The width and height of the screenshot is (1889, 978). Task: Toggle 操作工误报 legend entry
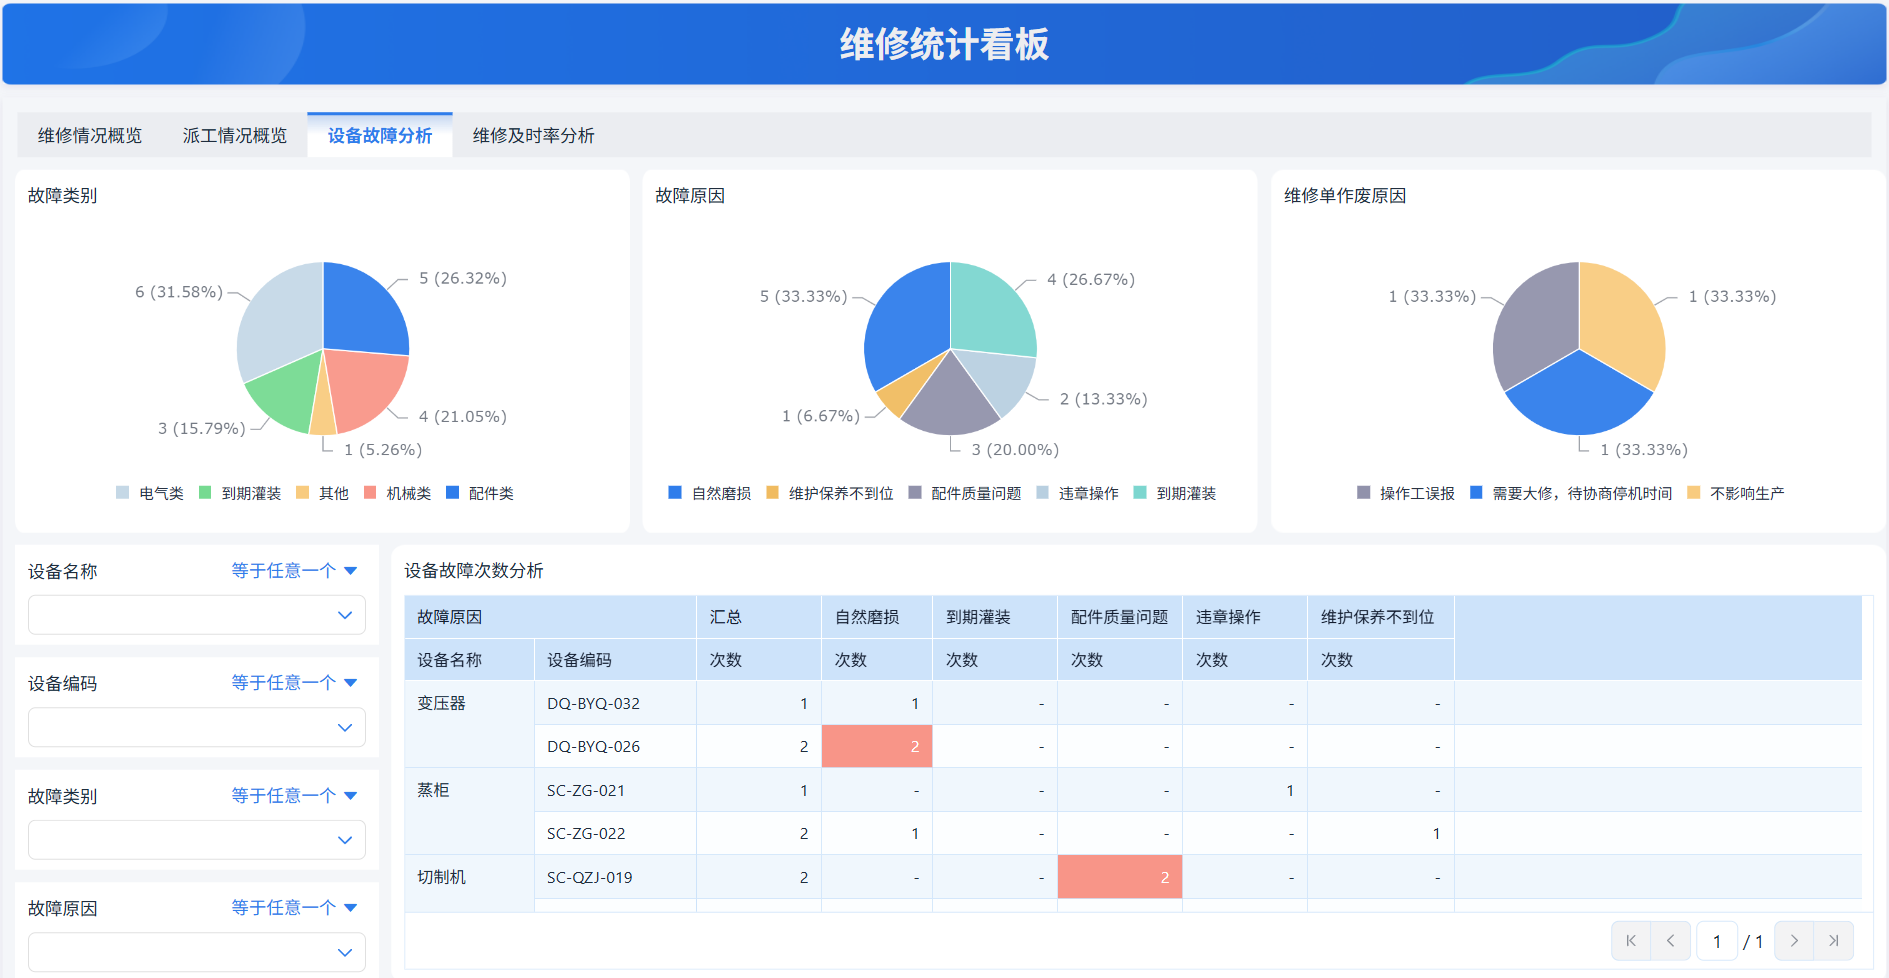[x=1406, y=493]
